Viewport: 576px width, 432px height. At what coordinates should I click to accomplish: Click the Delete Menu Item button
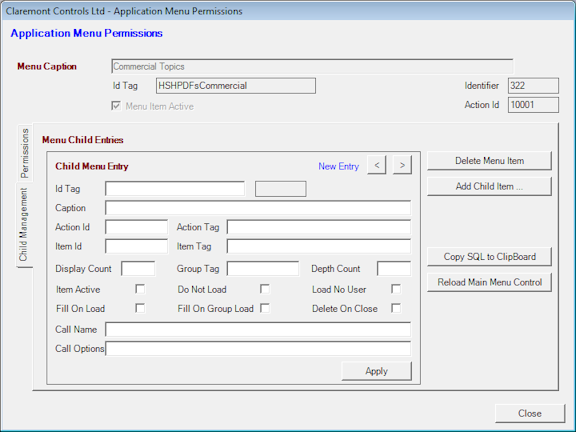[x=489, y=161]
